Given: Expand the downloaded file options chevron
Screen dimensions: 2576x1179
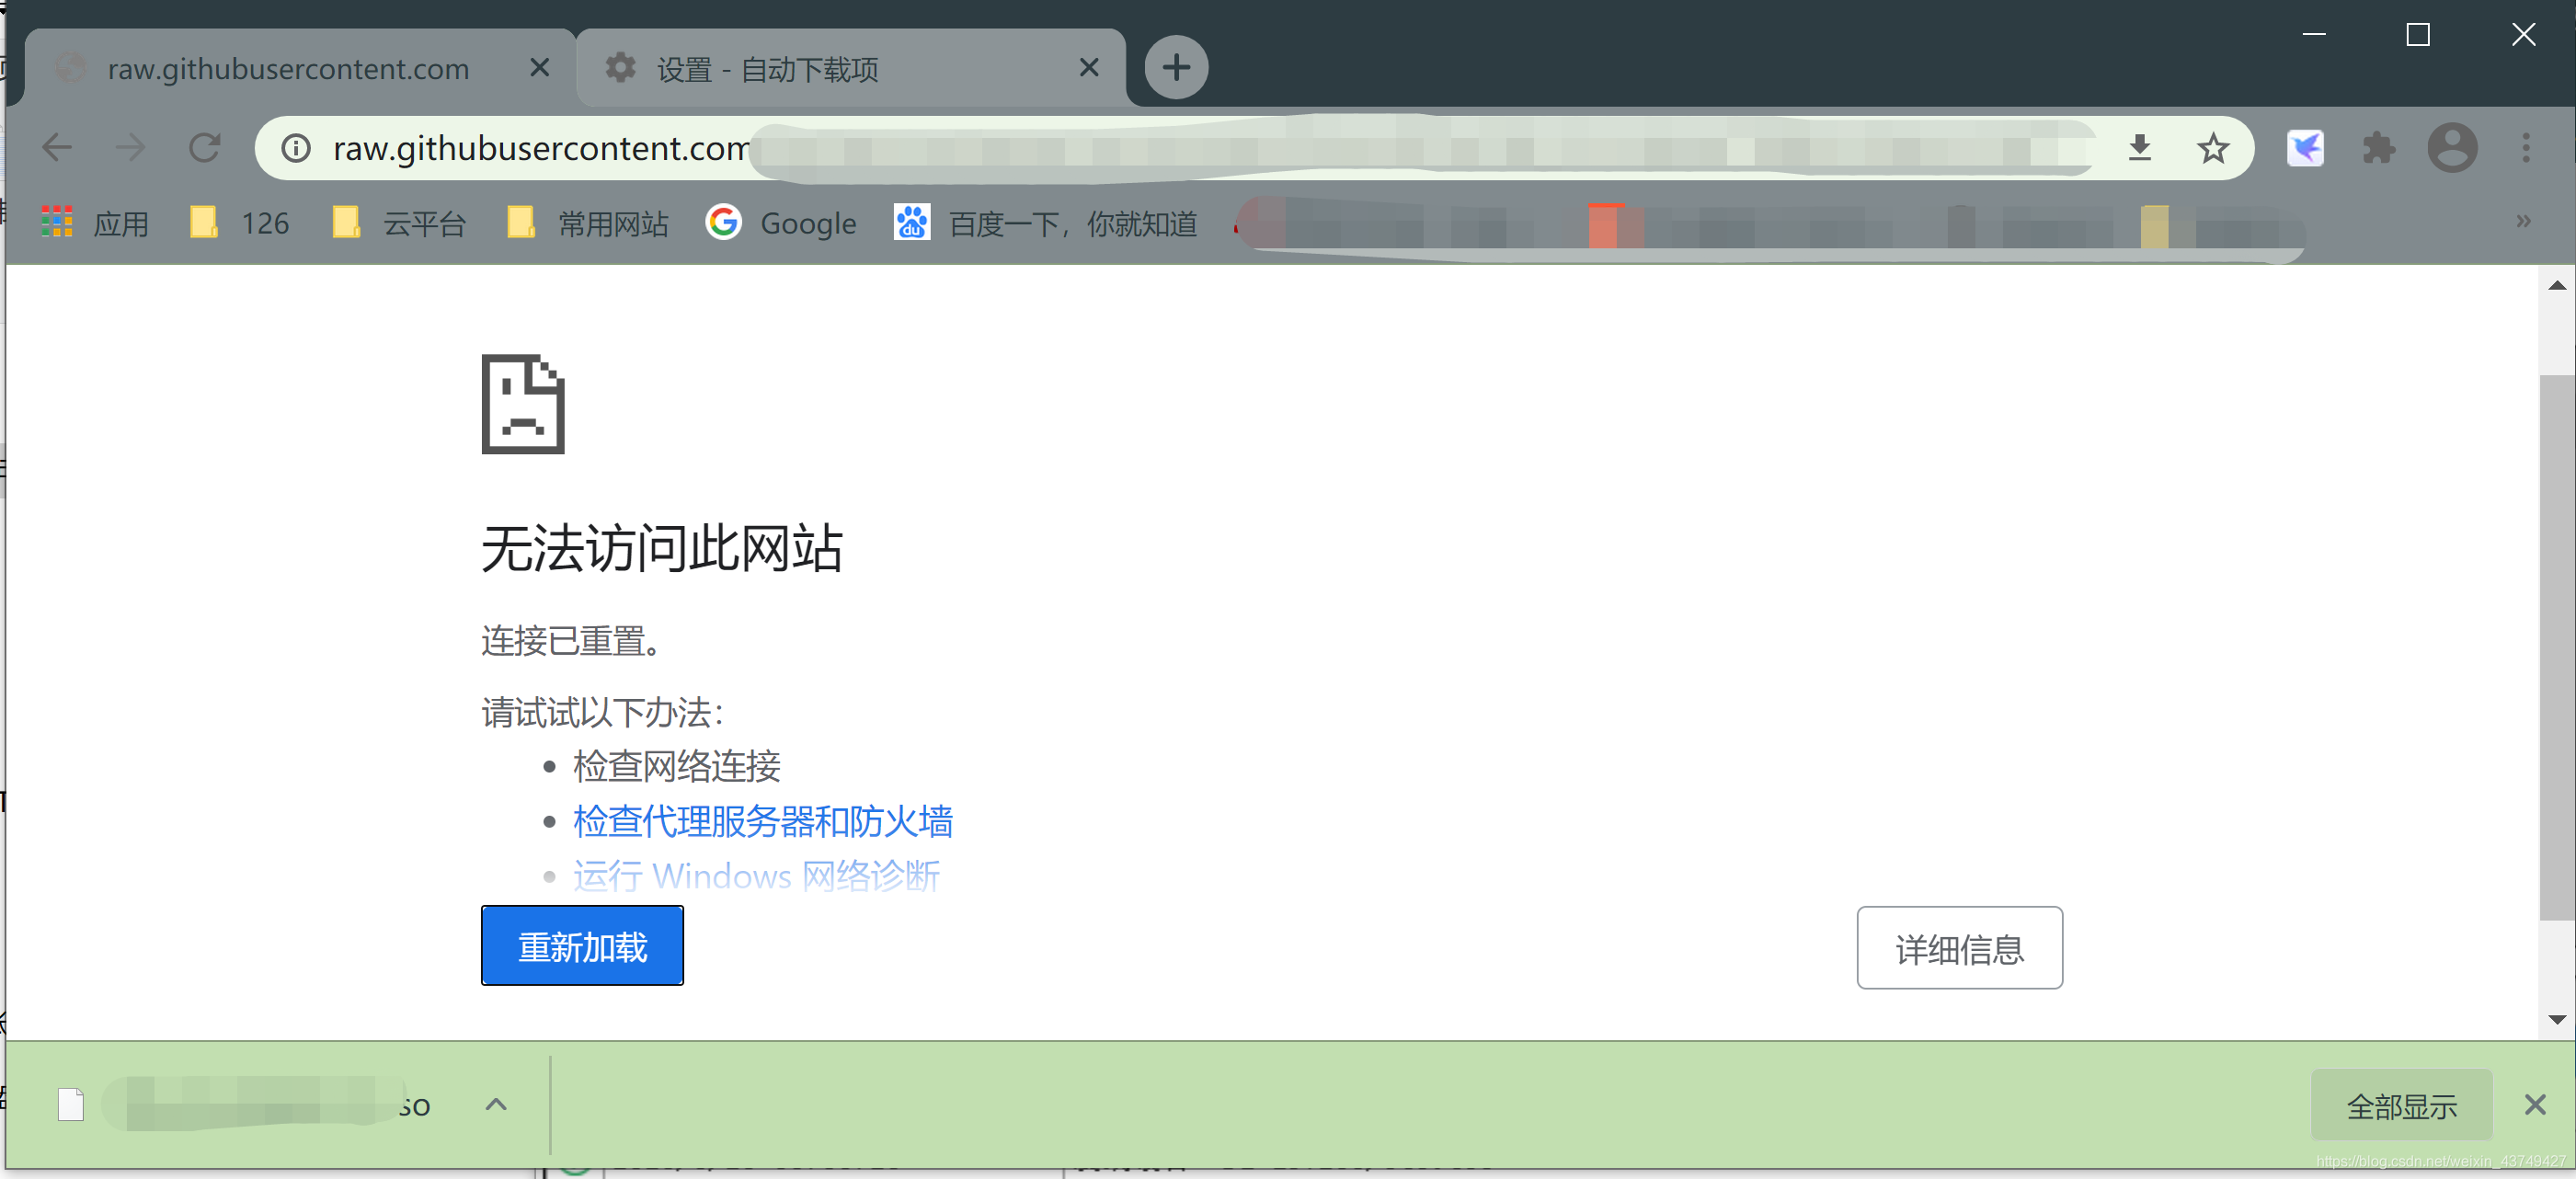Looking at the screenshot, I should 496,1104.
